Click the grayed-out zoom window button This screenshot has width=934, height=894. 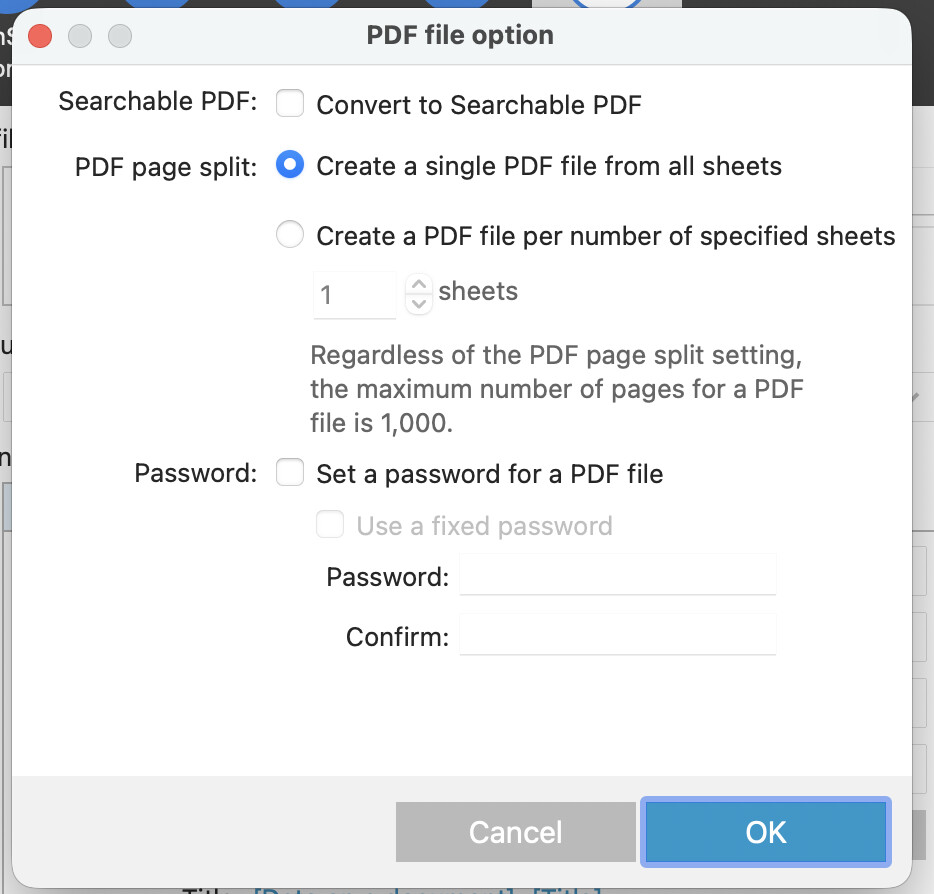point(119,37)
